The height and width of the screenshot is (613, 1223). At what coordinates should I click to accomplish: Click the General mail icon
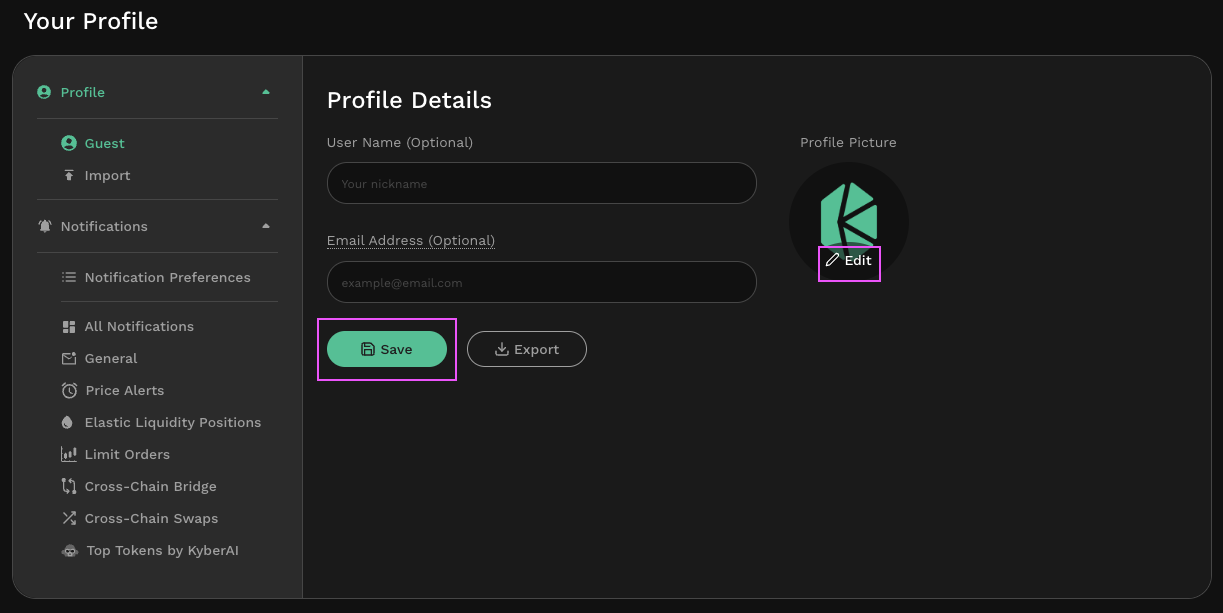click(x=69, y=358)
